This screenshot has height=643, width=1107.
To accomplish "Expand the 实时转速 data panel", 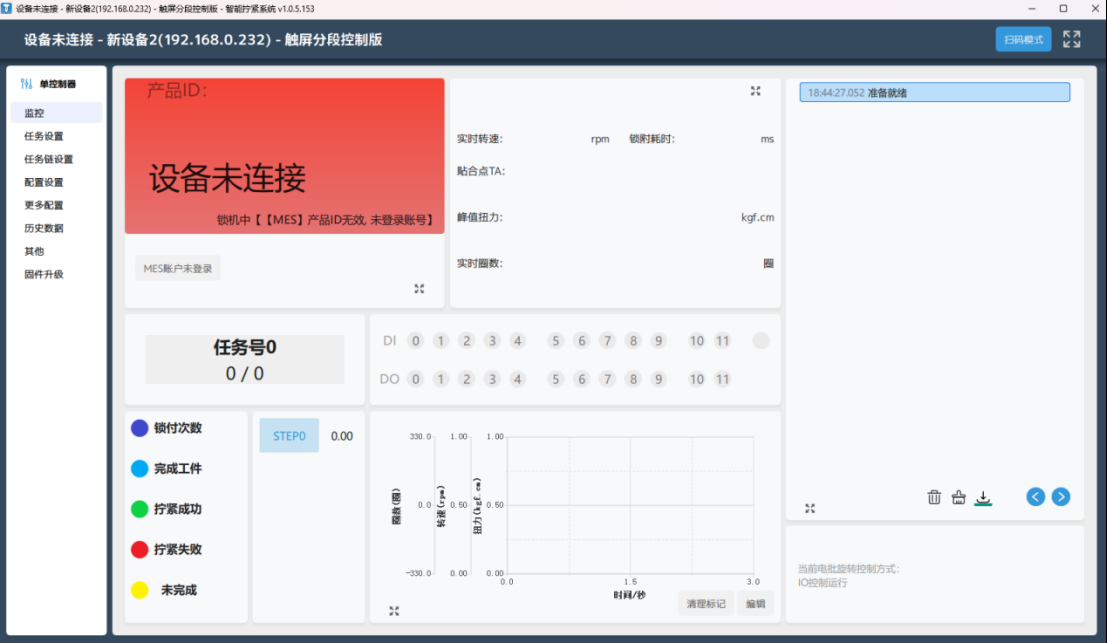I will click(x=755, y=91).
